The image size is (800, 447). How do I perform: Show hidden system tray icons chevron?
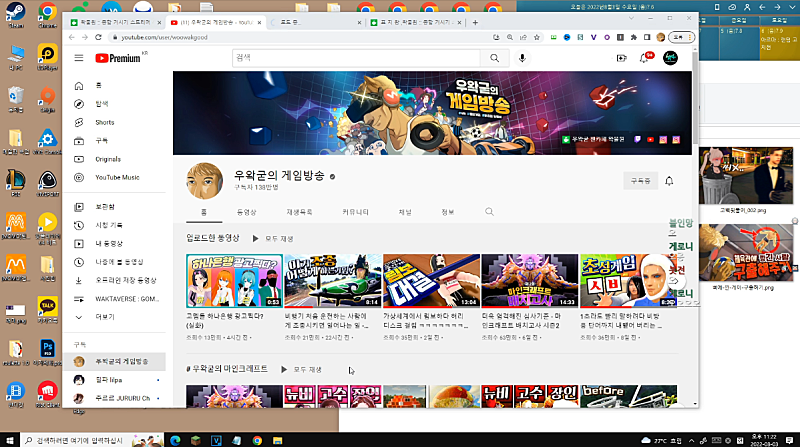(x=691, y=440)
